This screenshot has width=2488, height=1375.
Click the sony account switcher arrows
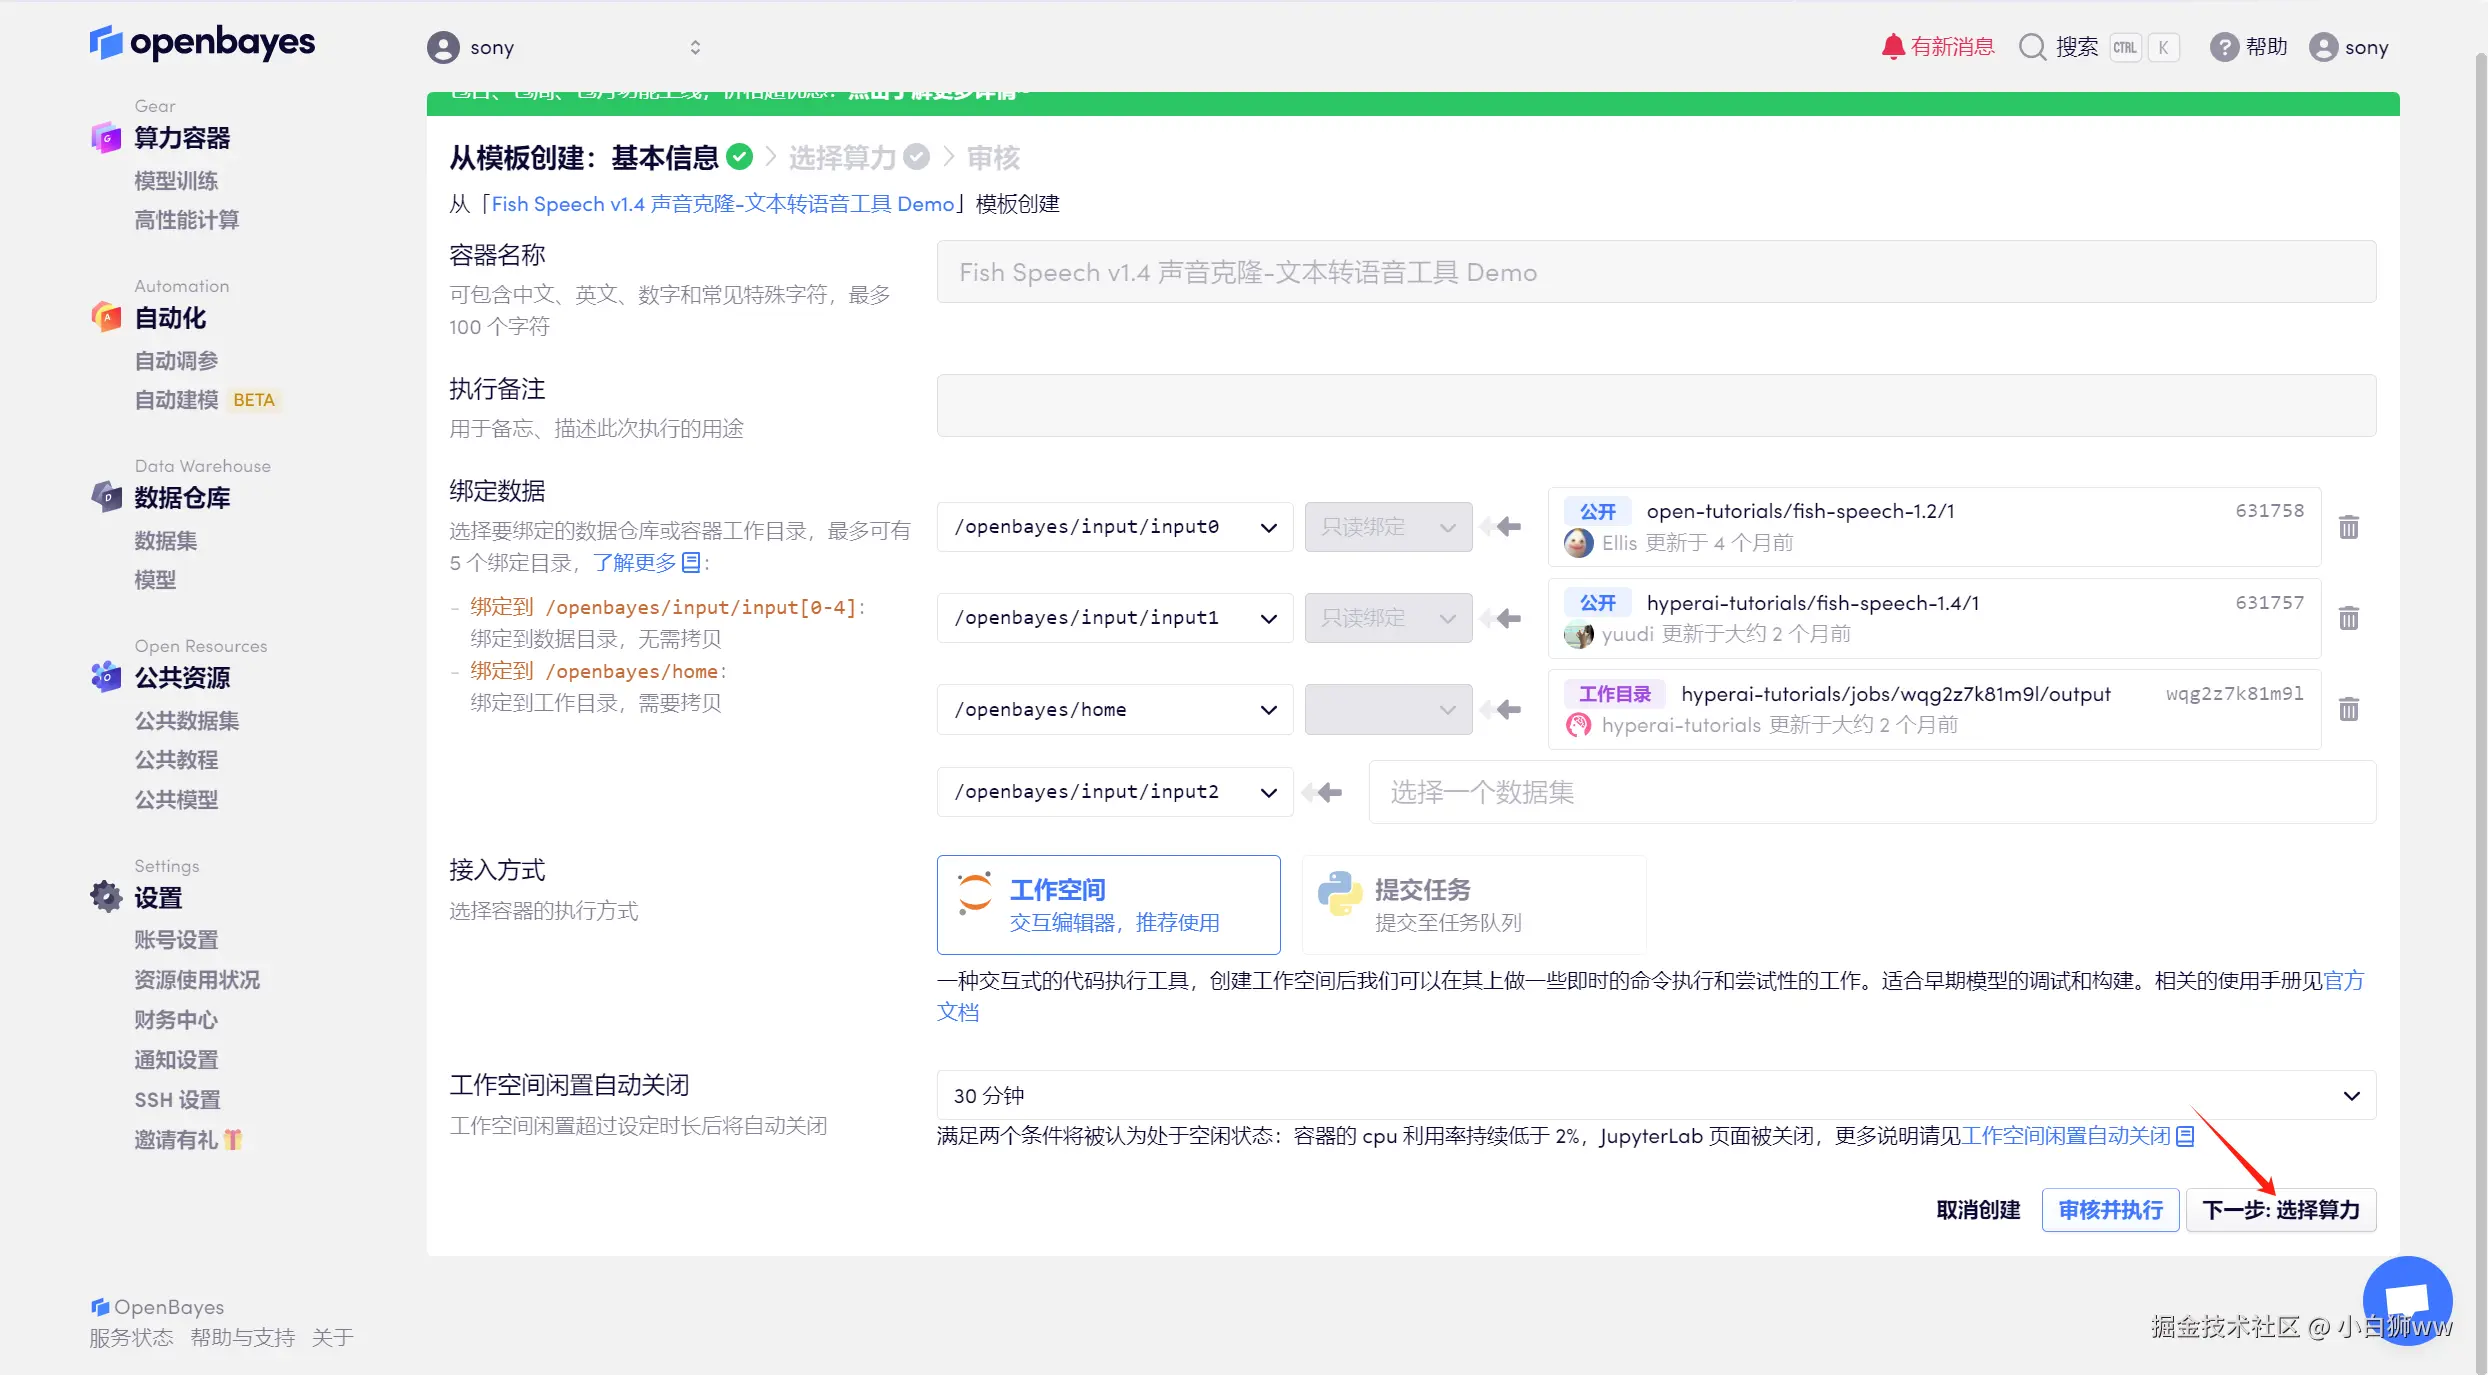695,47
